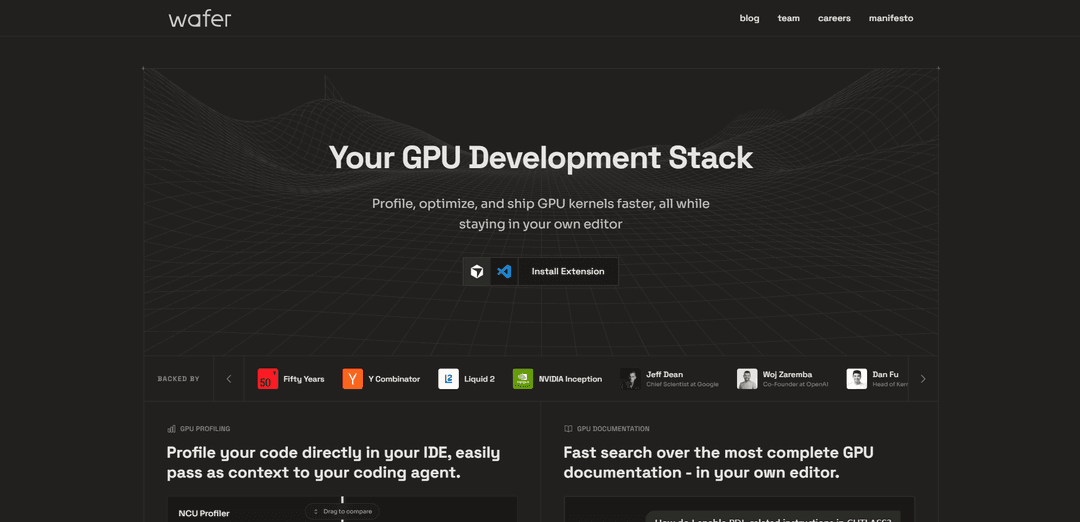1080x522 pixels.
Task: Open the careers navigation link
Action: point(834,18)
